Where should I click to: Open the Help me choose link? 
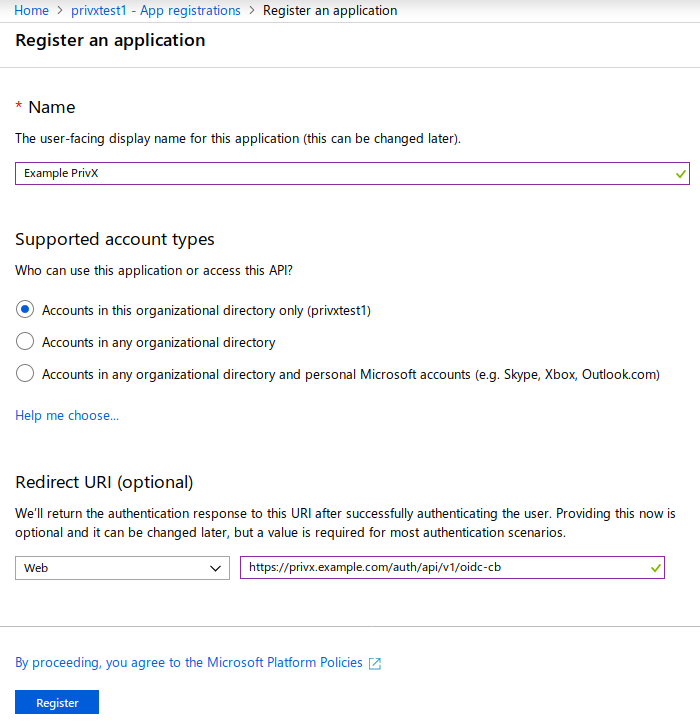click(67, 415)
